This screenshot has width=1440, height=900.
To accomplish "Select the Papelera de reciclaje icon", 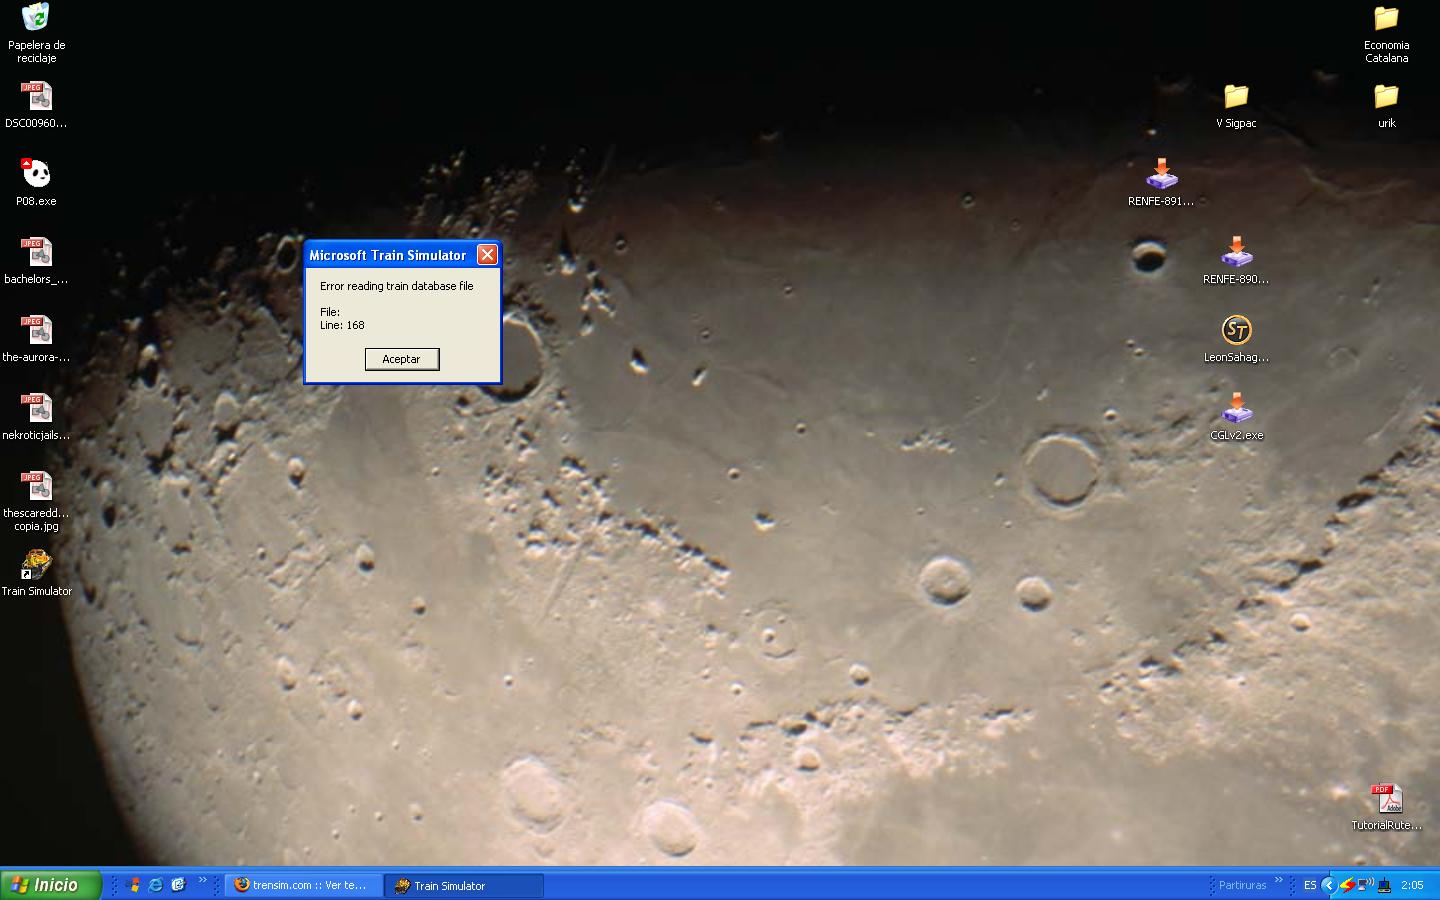I will tap(36, 20).
